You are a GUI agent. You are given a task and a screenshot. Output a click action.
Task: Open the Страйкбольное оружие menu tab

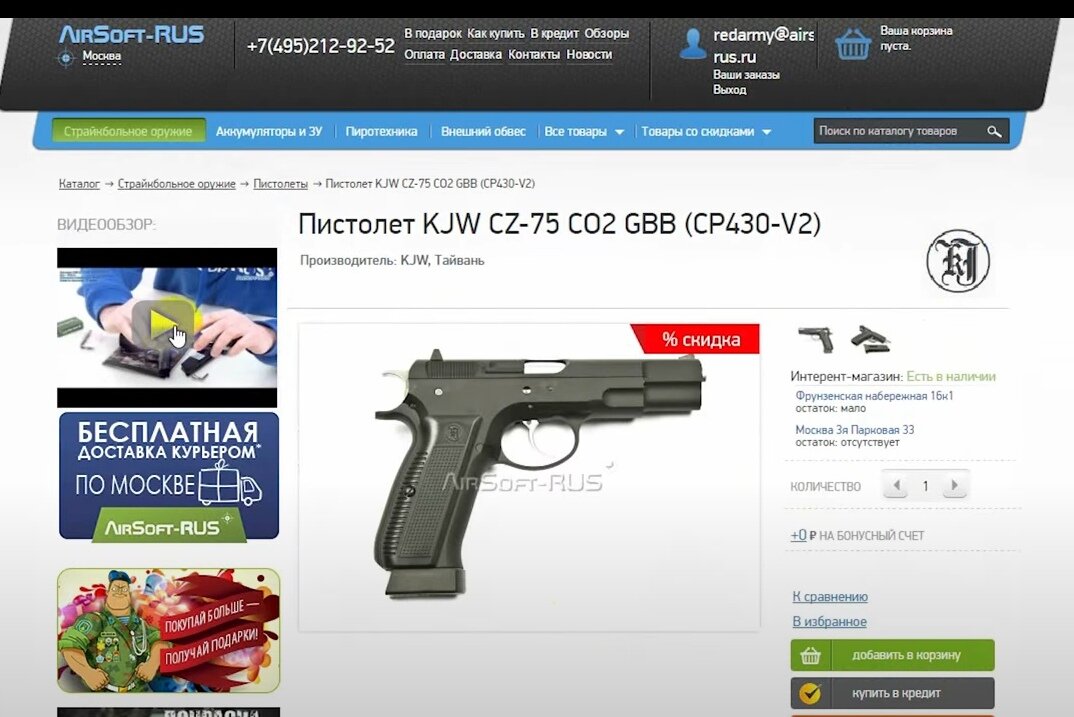[x=128, y=131]
